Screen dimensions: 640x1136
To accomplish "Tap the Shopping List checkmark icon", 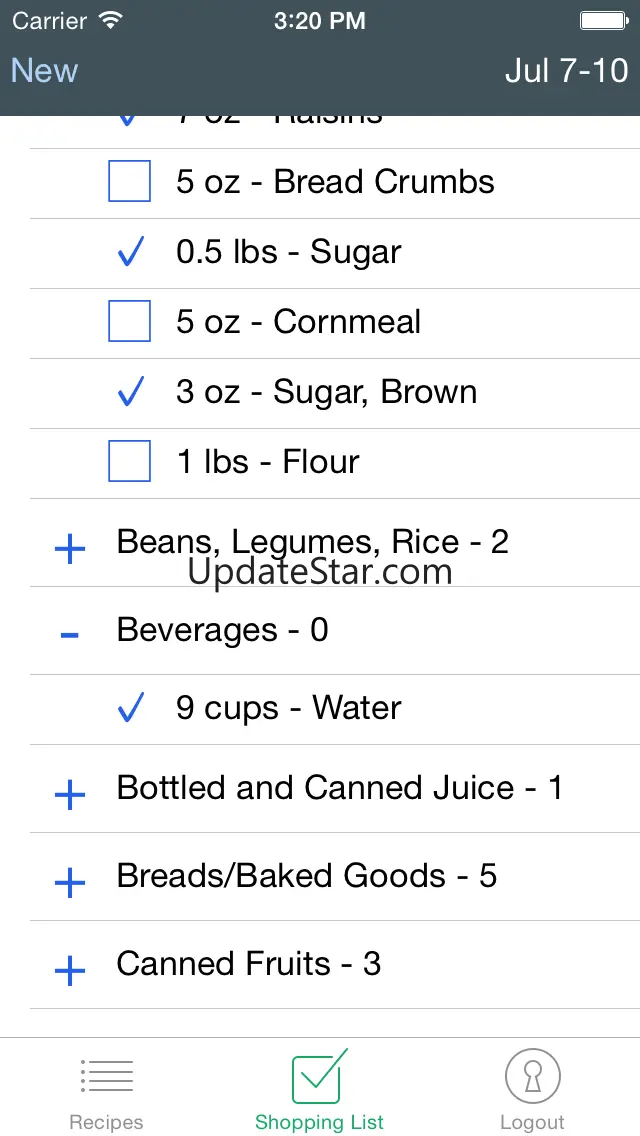I will tap(318, 1076).
